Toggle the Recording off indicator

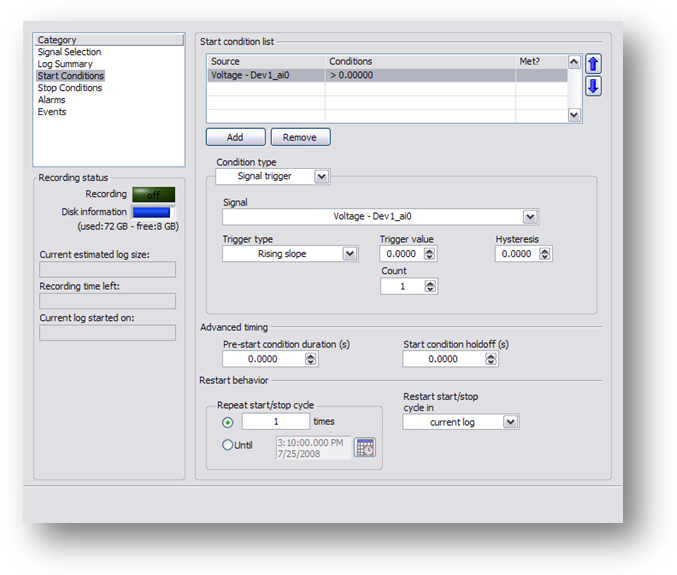tap(153, 195)
